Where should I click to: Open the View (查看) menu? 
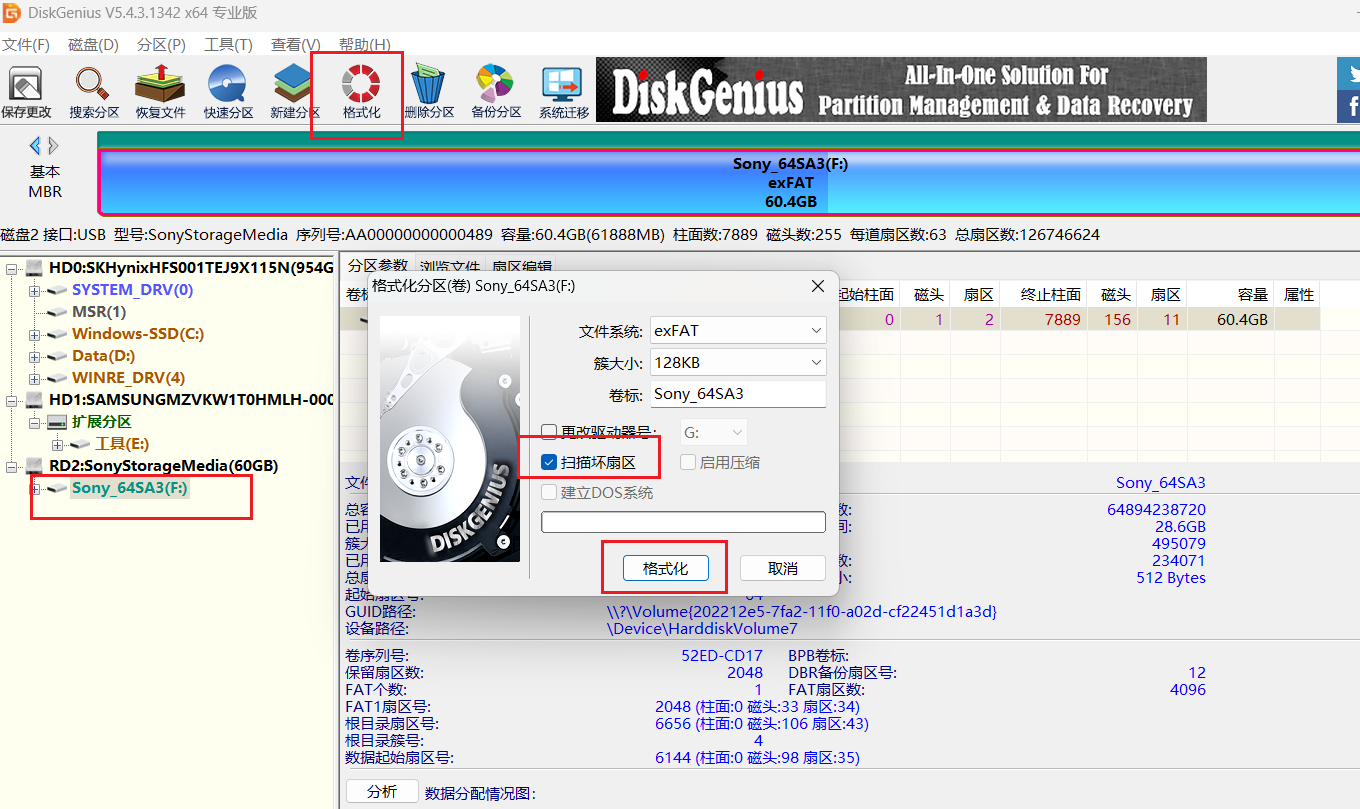[x=296, y=45]
